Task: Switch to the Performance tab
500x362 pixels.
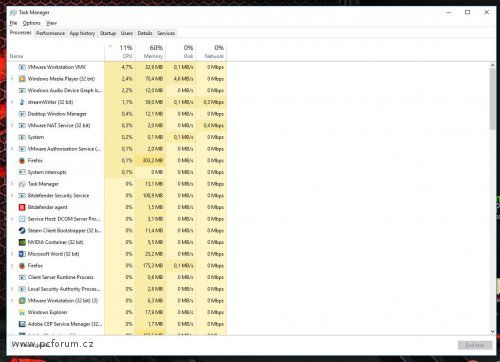Action: 50,33
